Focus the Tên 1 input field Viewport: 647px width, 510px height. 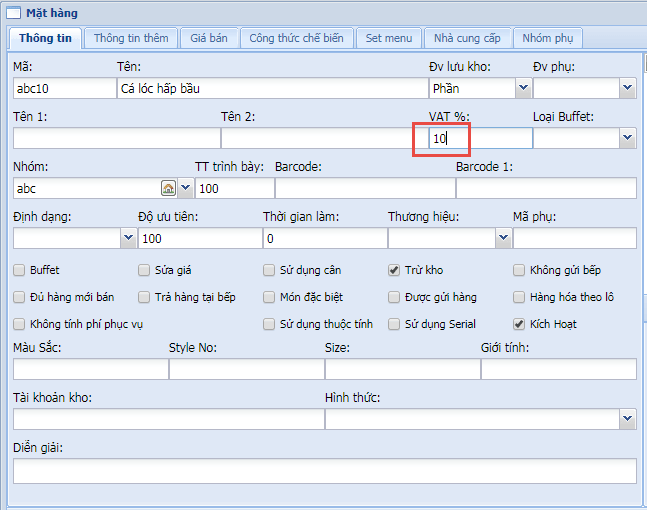pos(117,138)
